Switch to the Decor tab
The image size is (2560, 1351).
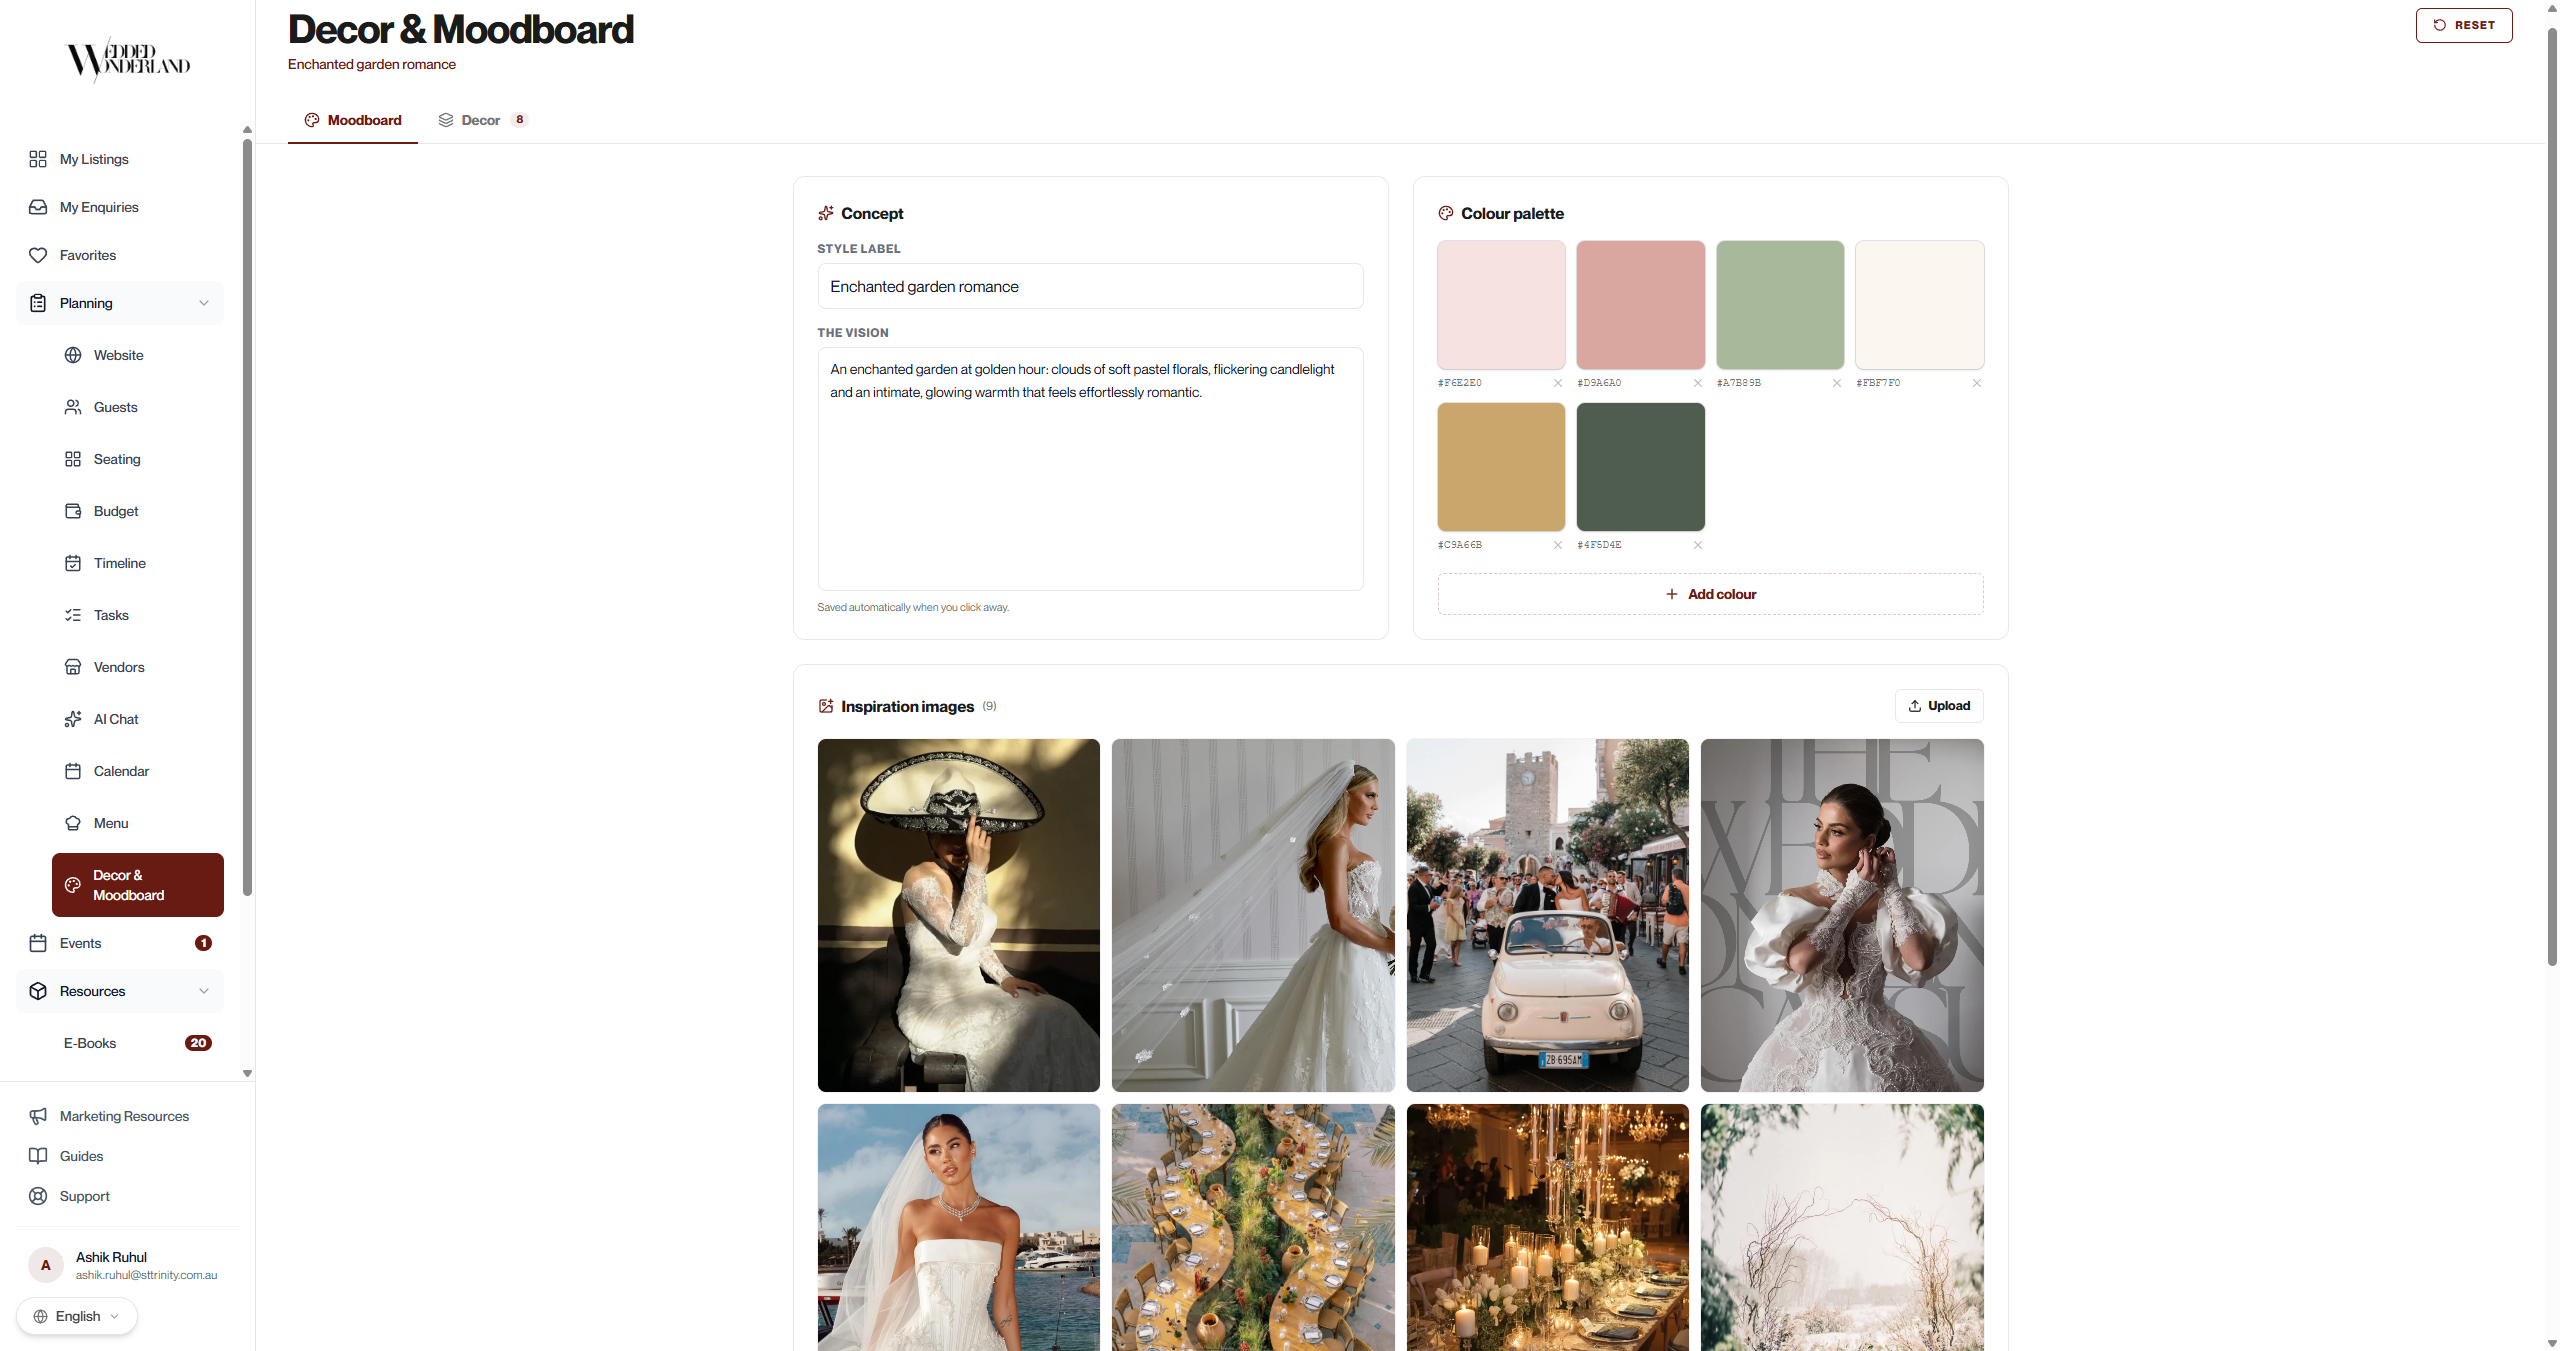tap(483, 120)
